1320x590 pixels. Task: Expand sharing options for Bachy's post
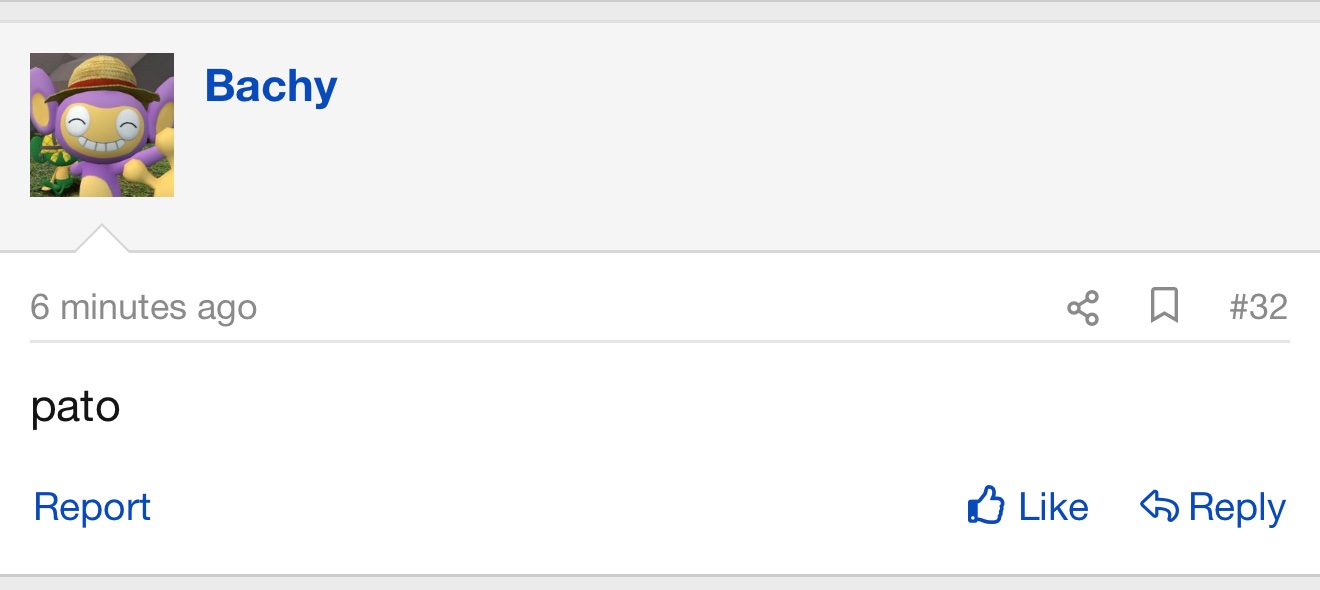(x=1083, y=307)
